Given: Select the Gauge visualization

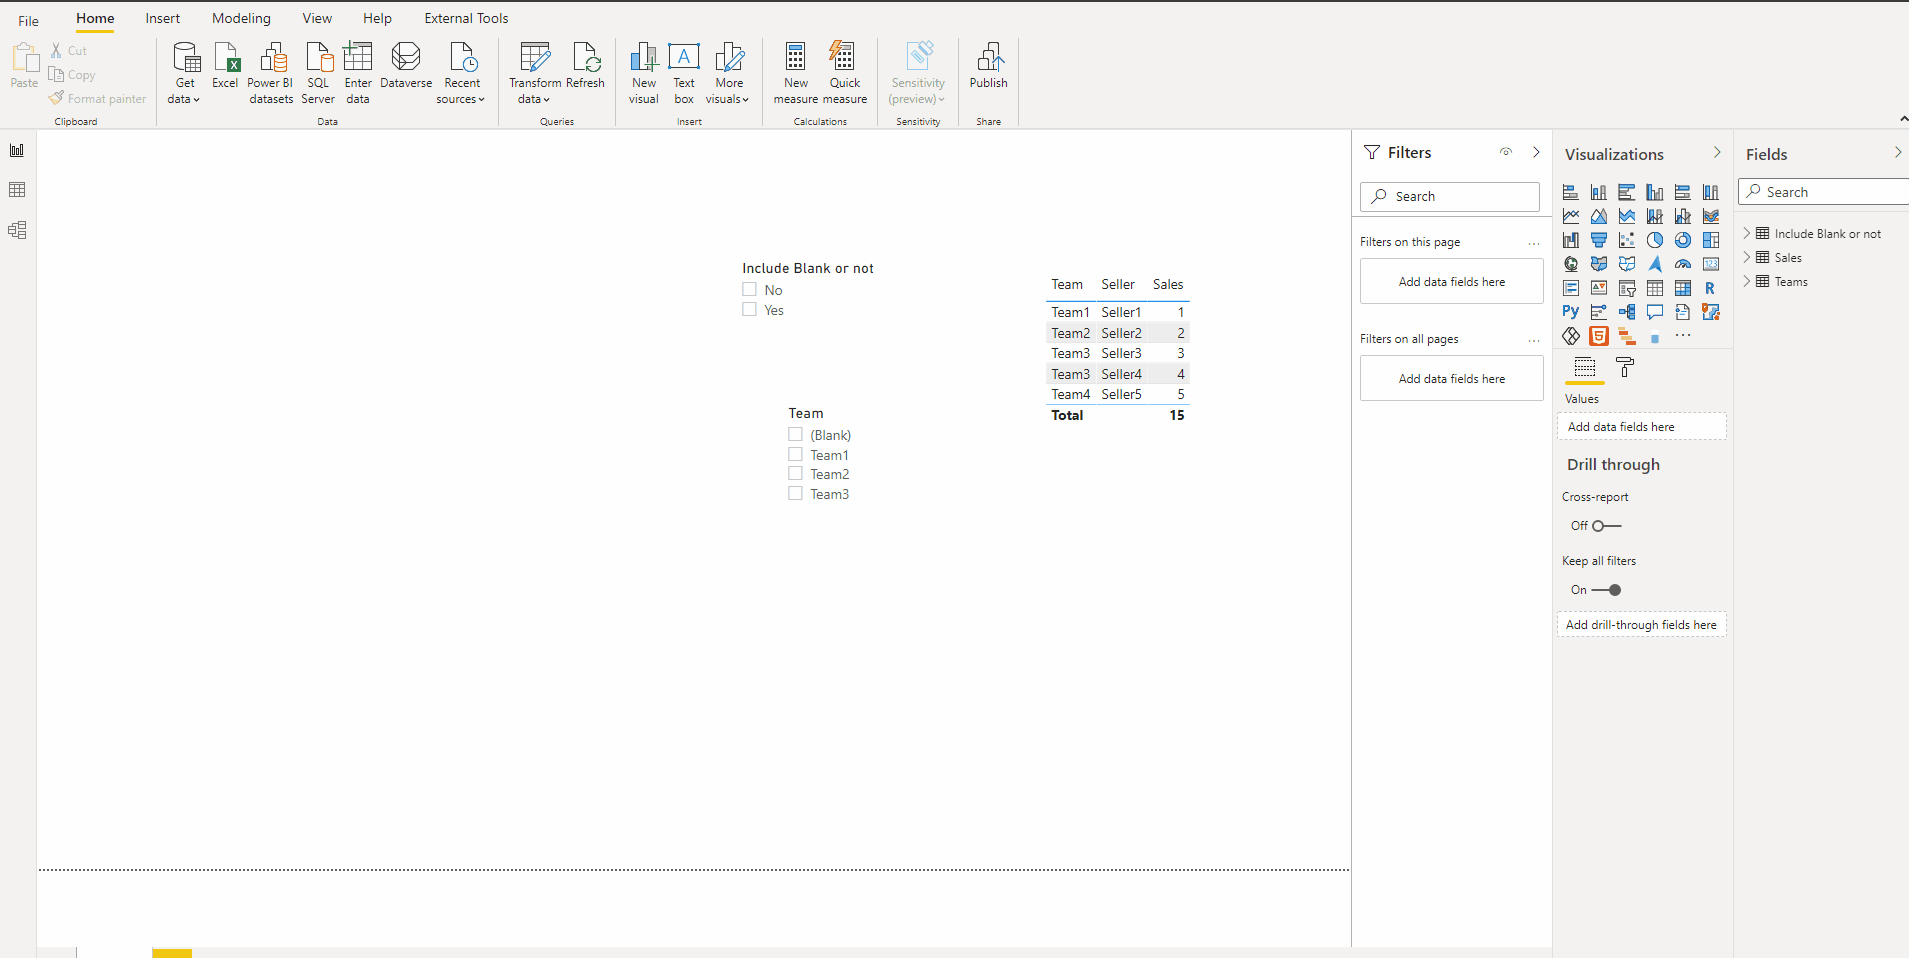Looking at the screenshot, I should 1683,264.
